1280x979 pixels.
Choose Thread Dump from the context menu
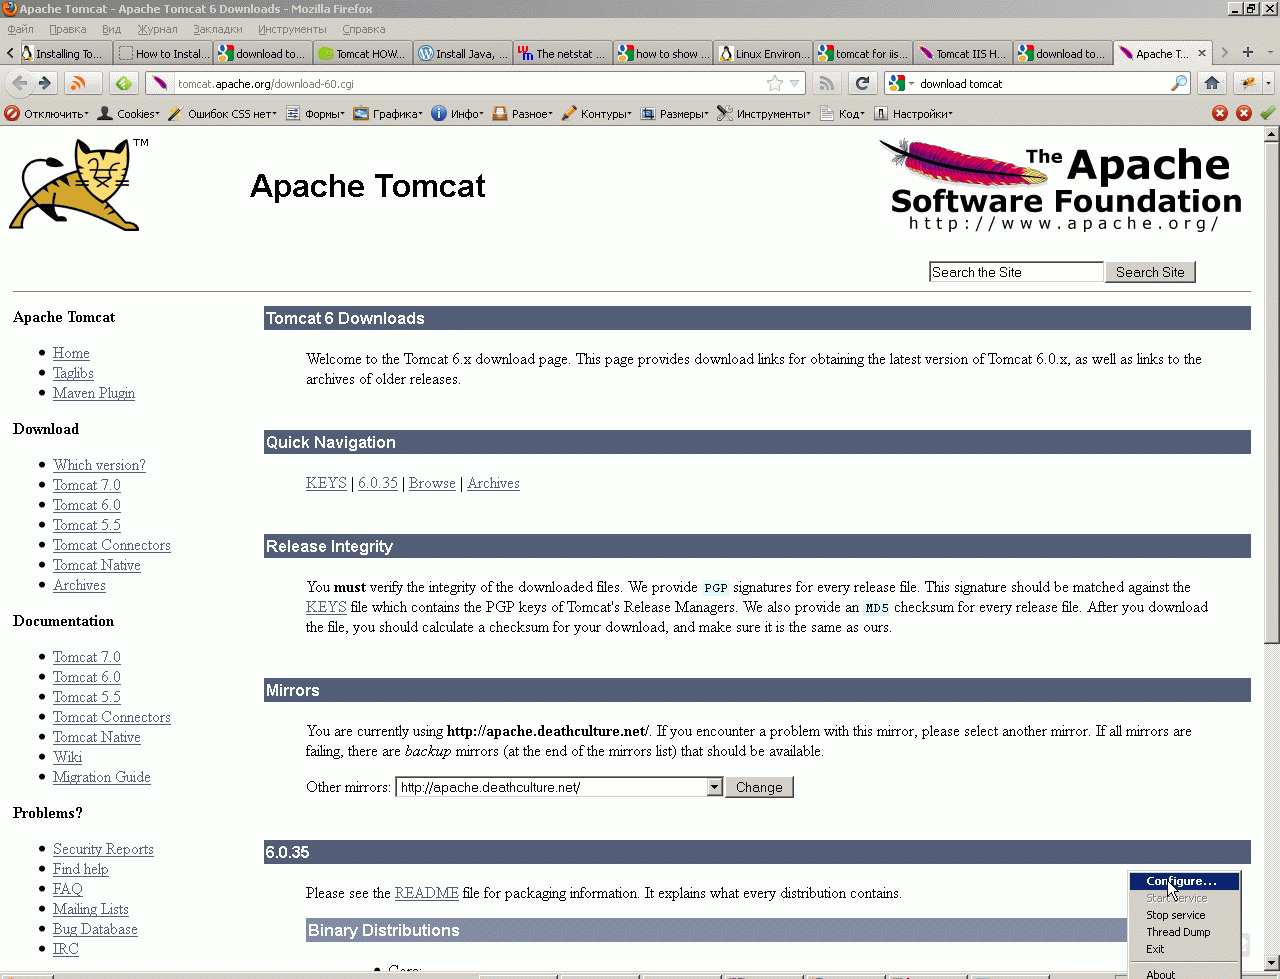coord(1184,932)
